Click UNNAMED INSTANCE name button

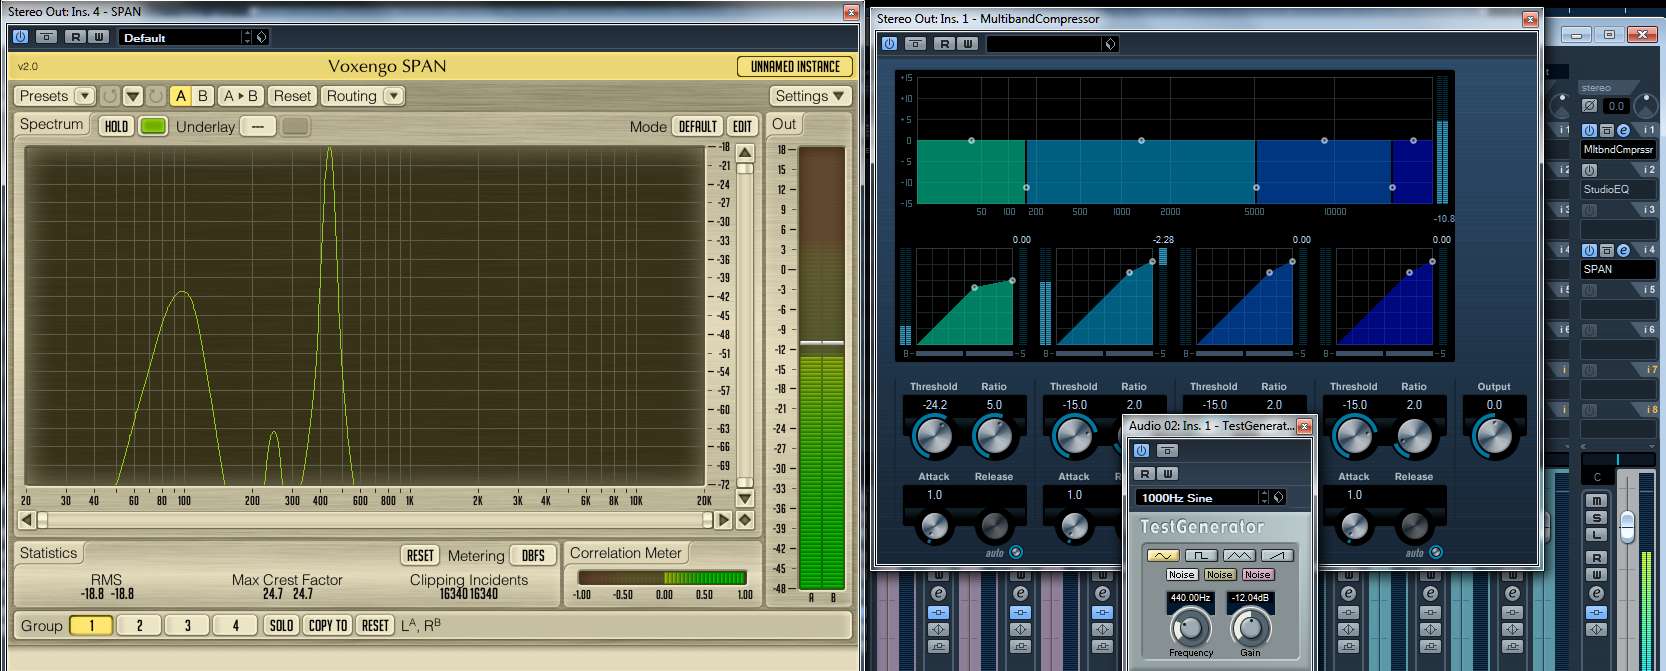795,66
